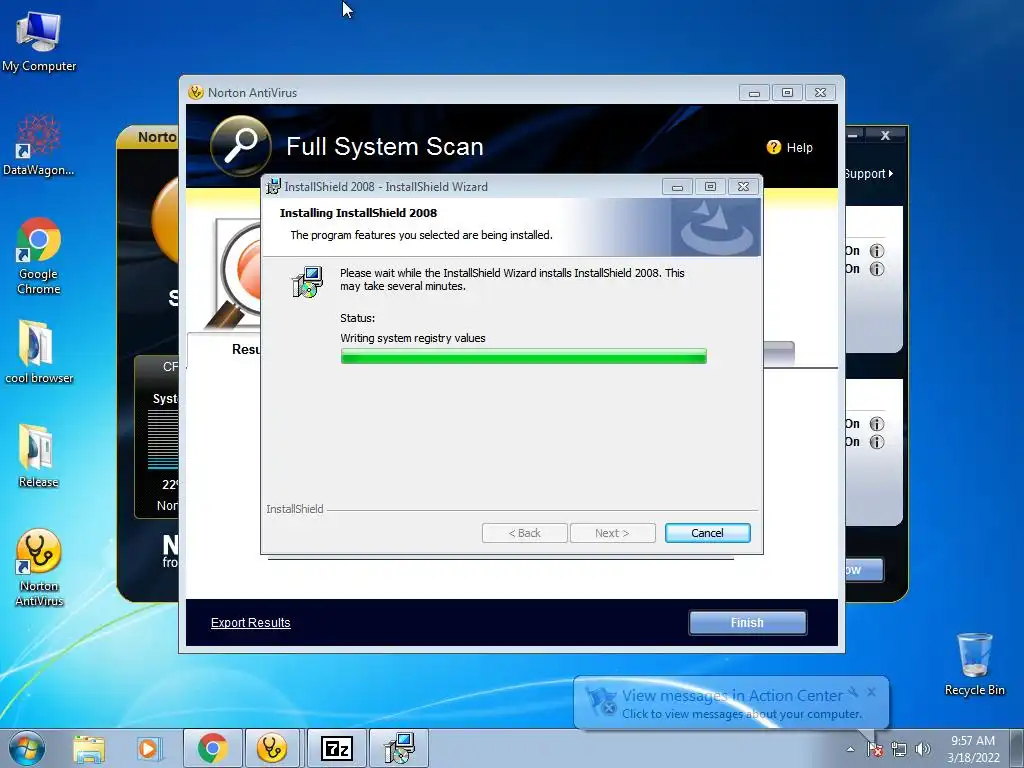This screenshot has height=768, width=1024.
Task: Switch to InstallShield installer taskbar button
Action: (x=399, y=748)
